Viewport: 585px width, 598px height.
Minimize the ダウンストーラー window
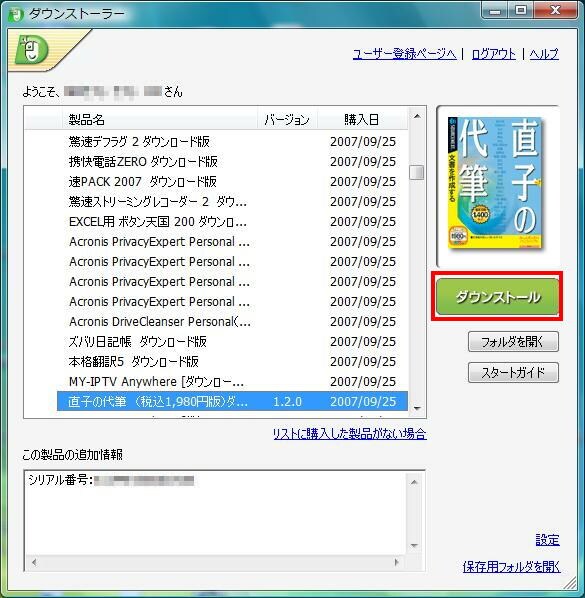(x=495, y=11)
